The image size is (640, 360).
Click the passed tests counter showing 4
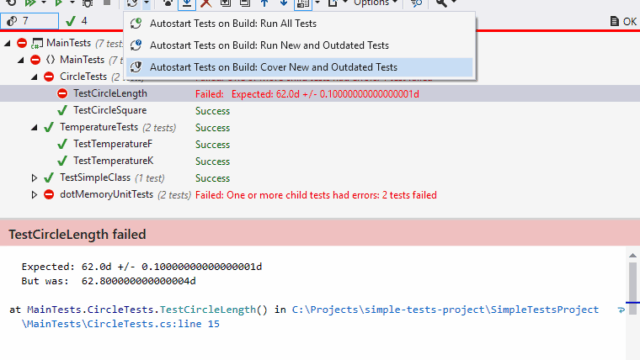76,21
